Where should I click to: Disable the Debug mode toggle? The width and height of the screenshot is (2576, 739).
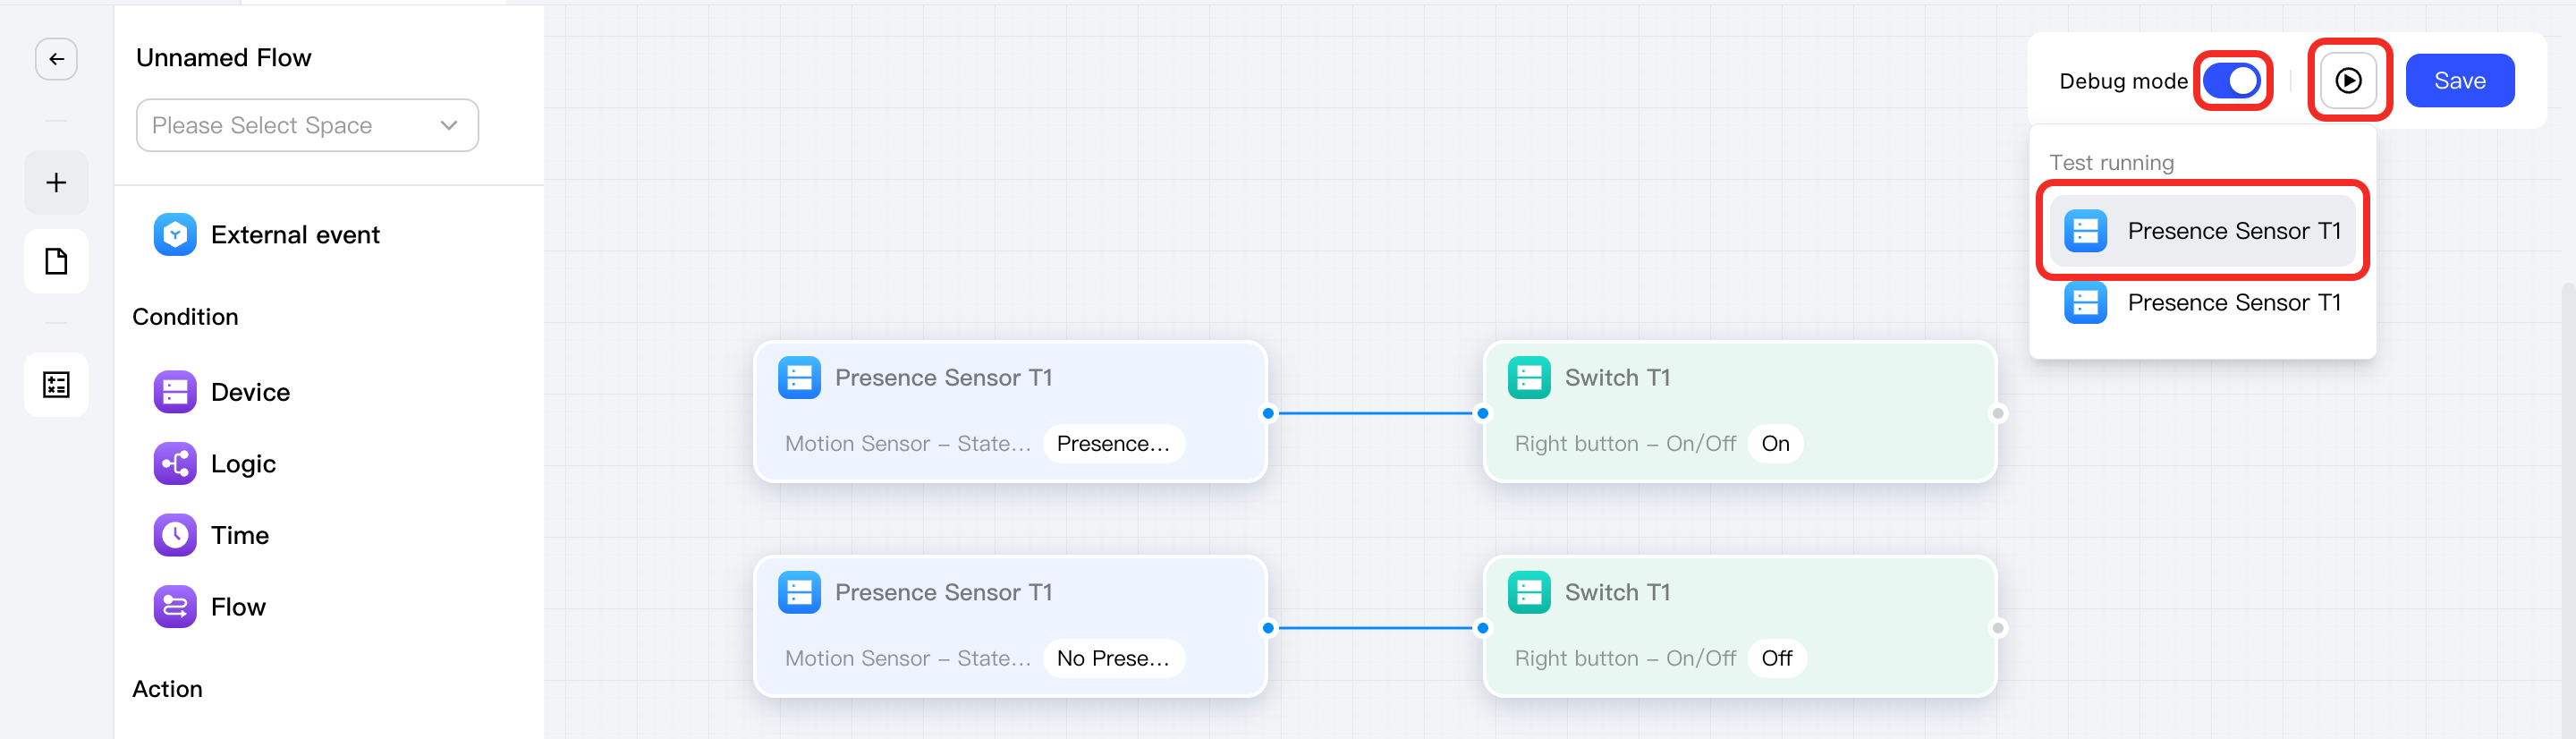click(2232, 81)
